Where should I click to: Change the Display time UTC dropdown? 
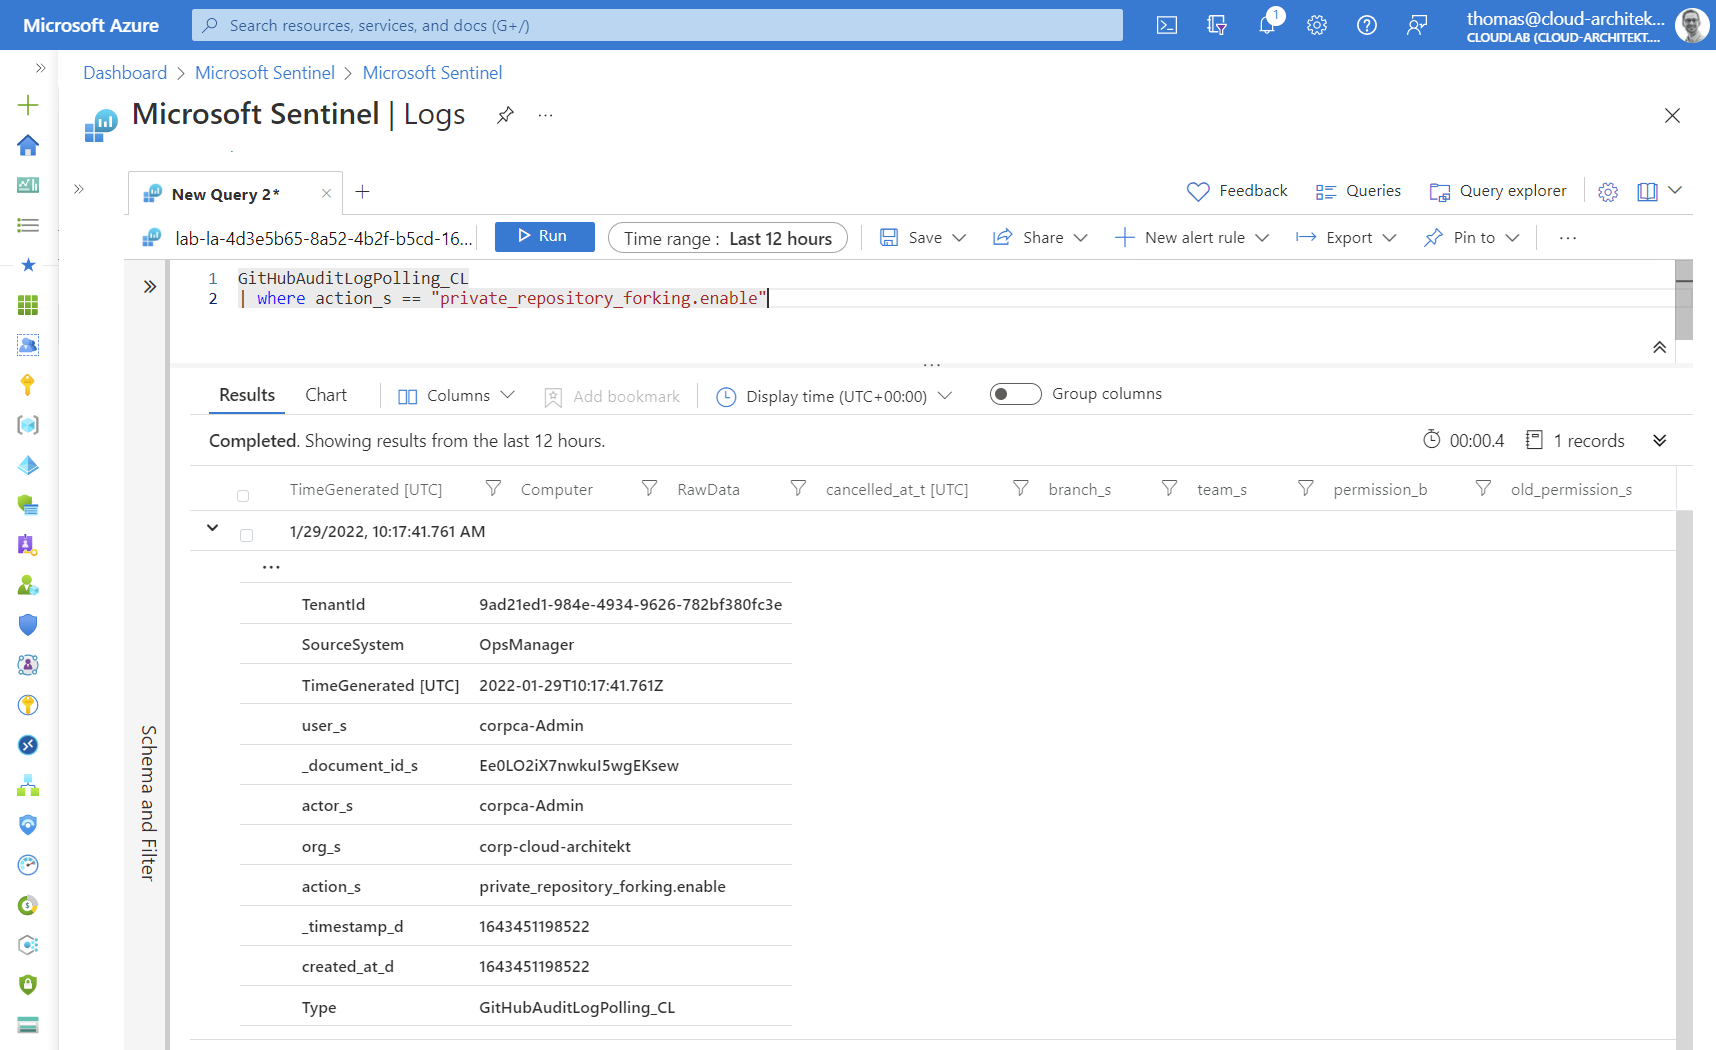[834, 396]
